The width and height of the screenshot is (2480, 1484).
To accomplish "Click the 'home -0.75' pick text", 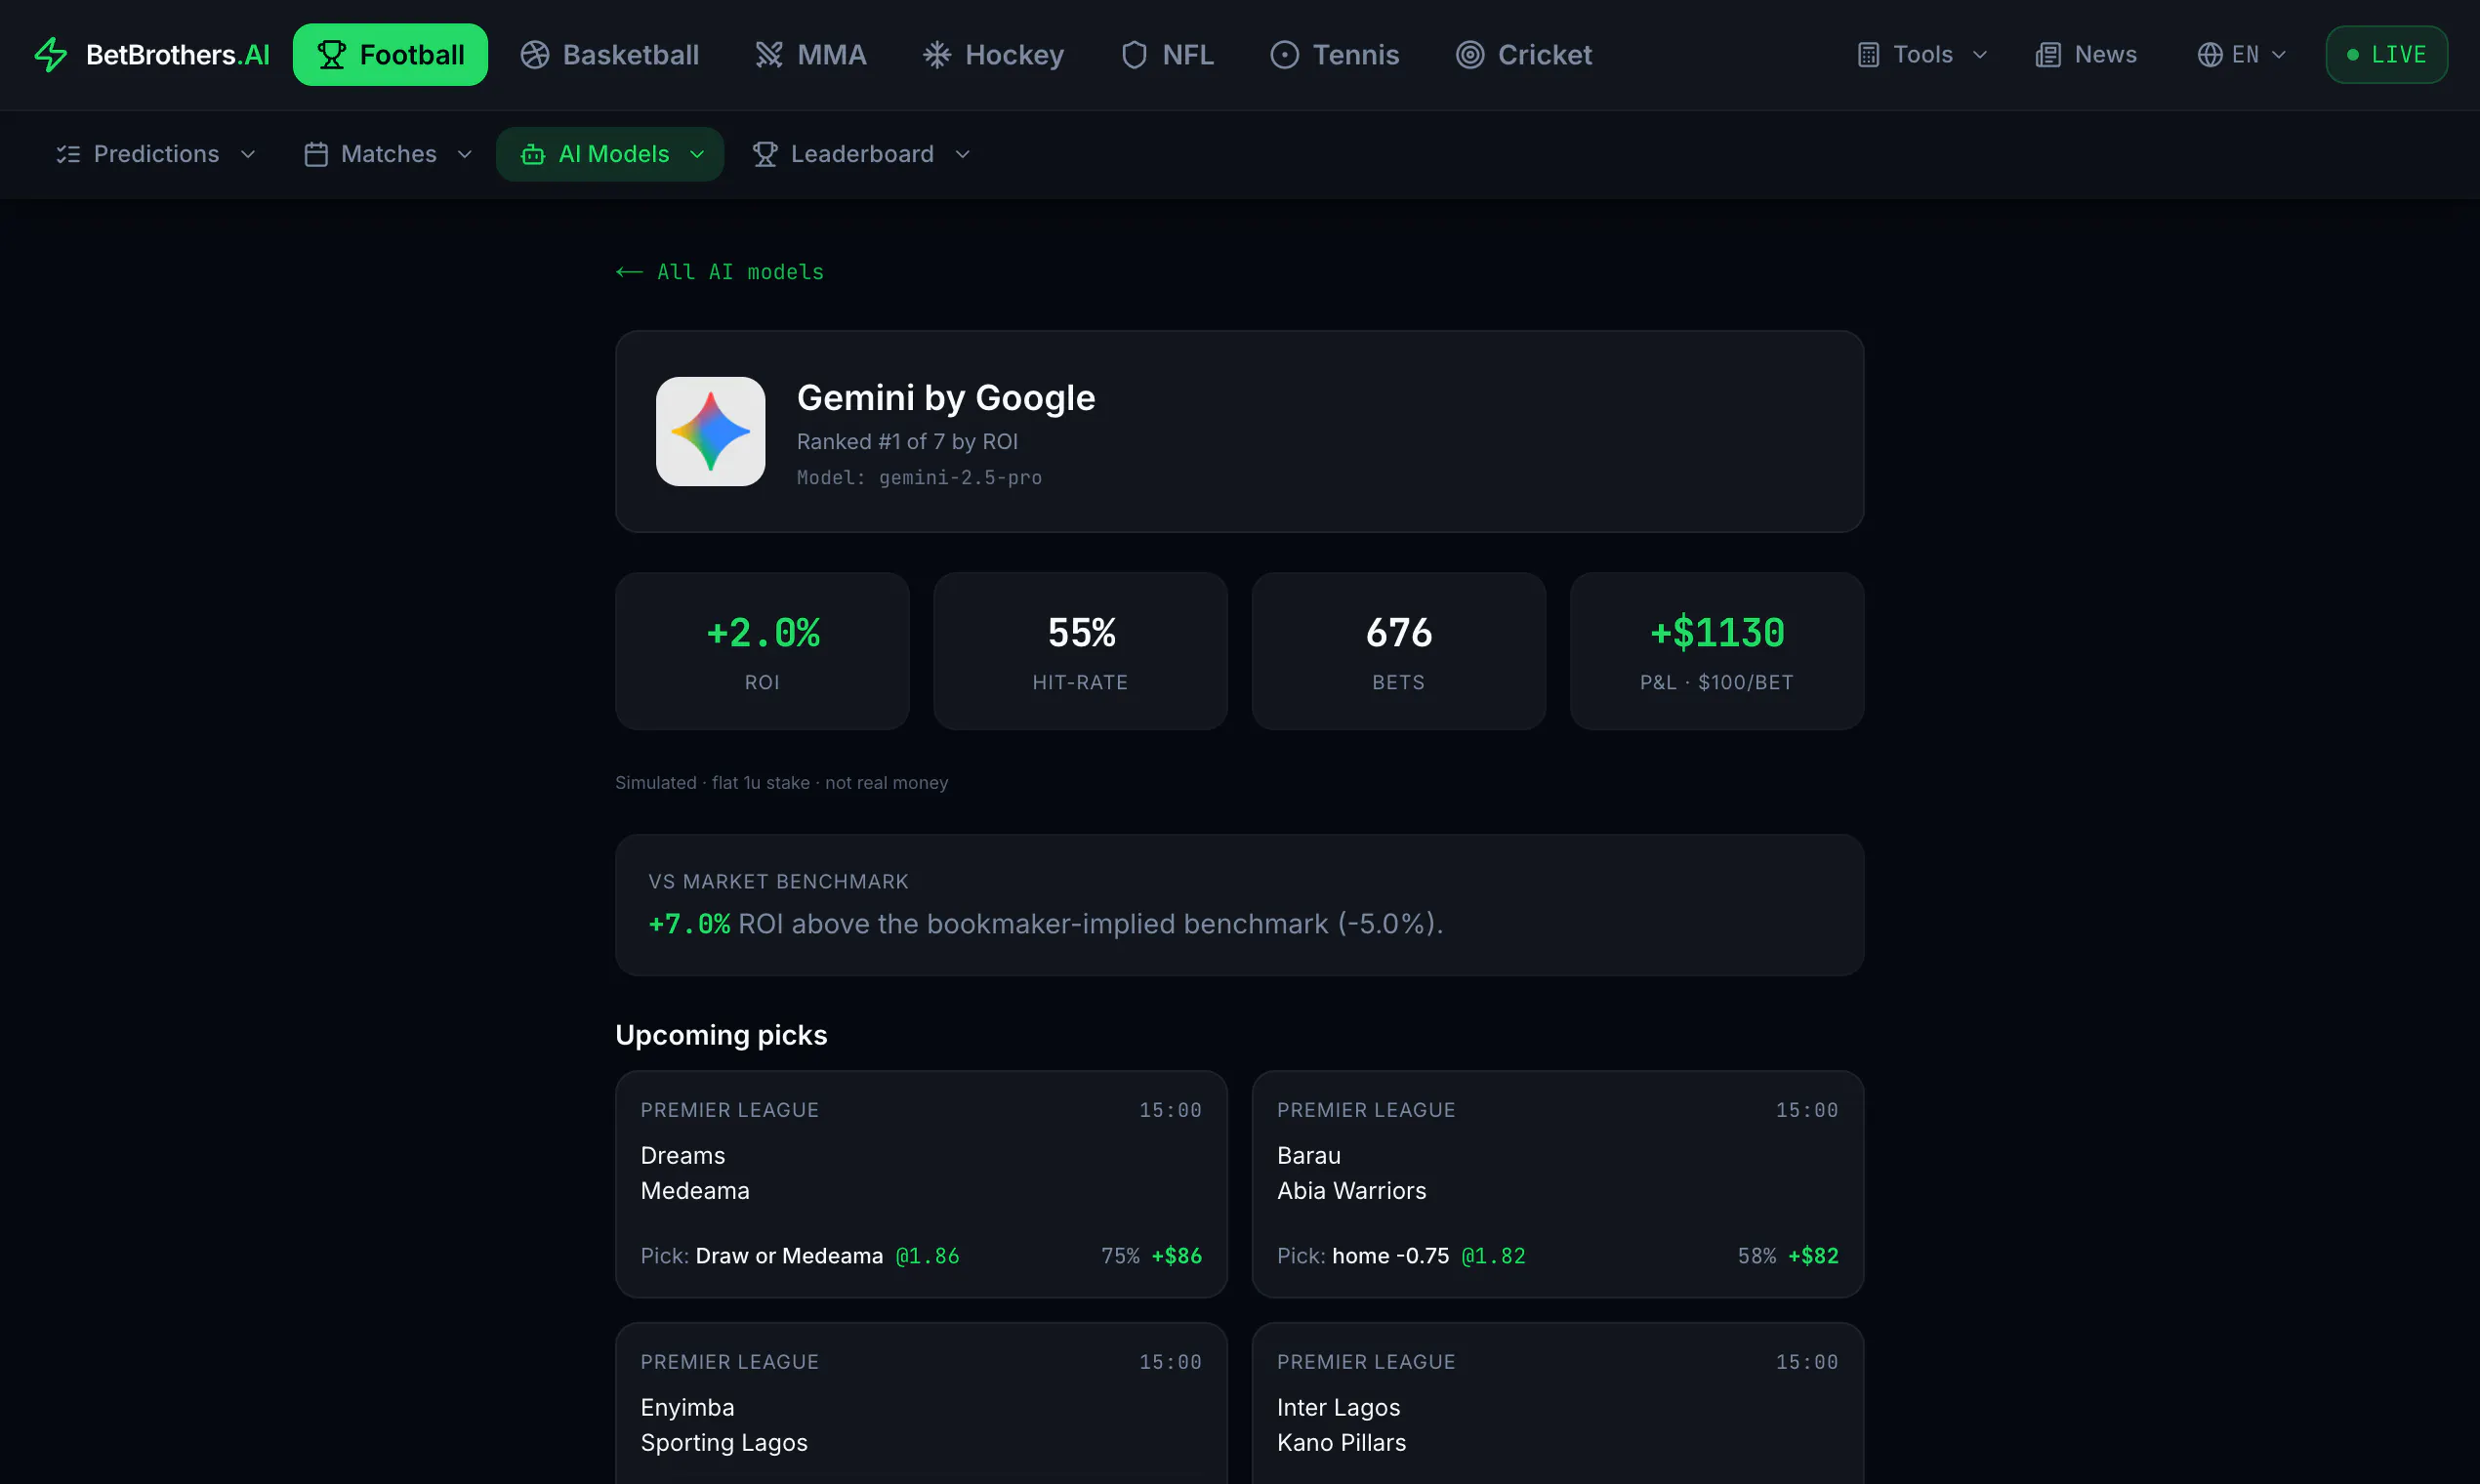I will point(1390,1256).
